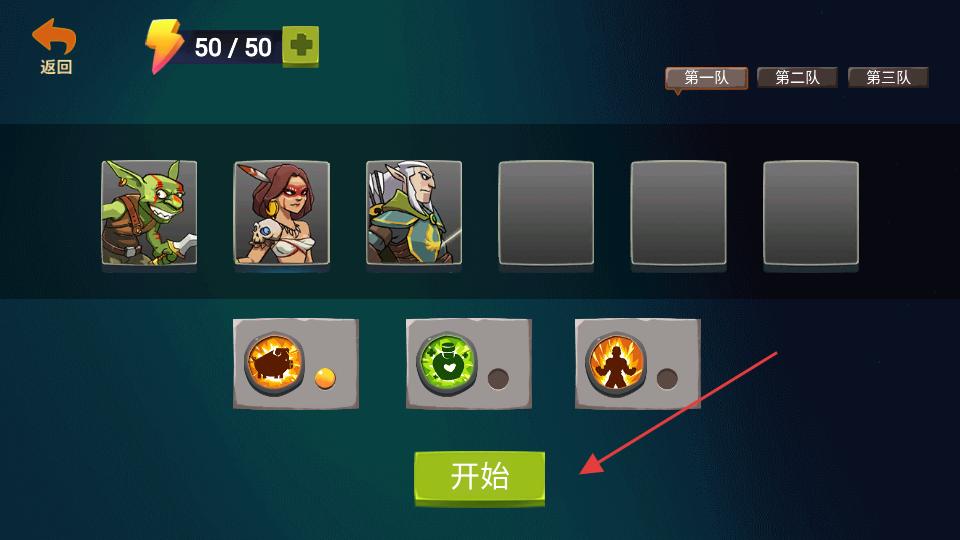Select the fire boar skill icon
This screenshot has height=540, width=960.
(275, 362)
